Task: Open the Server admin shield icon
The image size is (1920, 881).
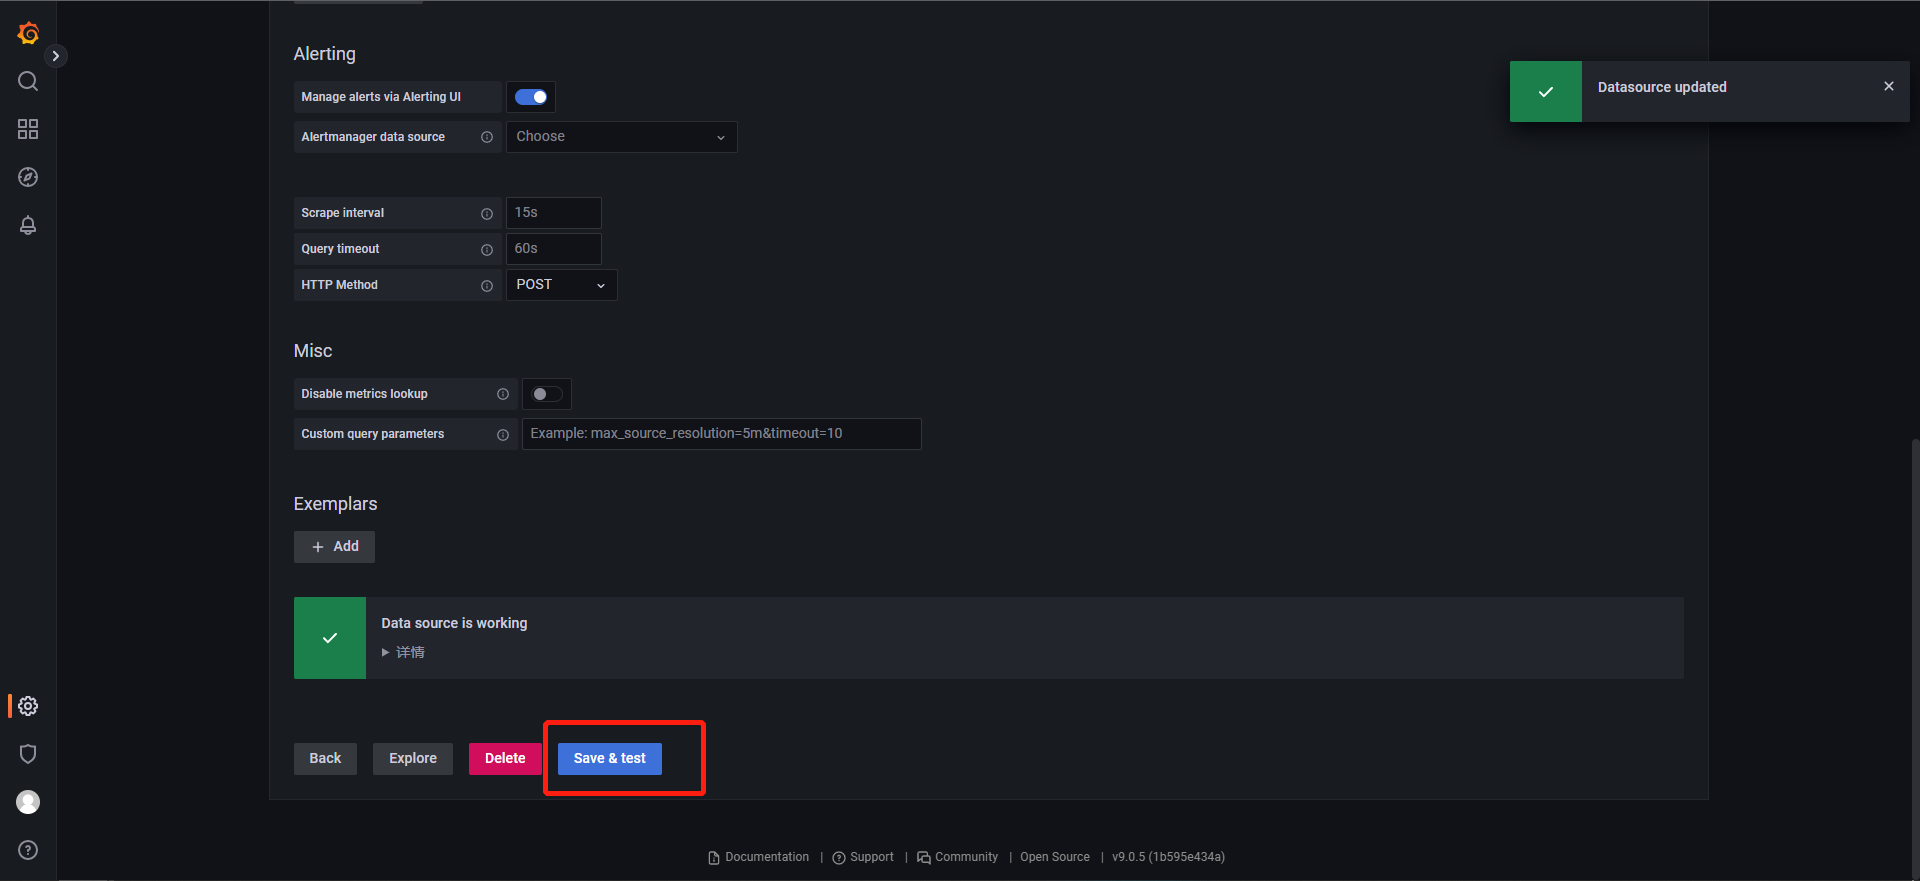Action: (x=28, y=754)
